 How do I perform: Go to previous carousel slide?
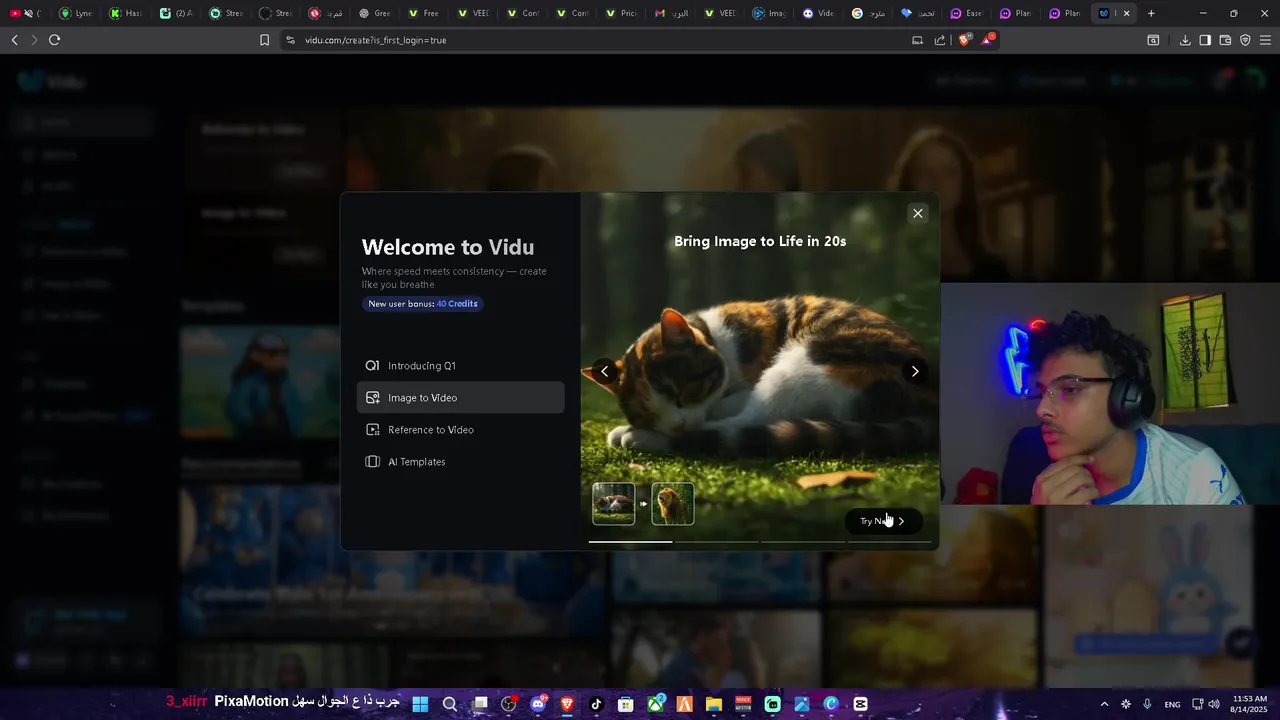604,371
